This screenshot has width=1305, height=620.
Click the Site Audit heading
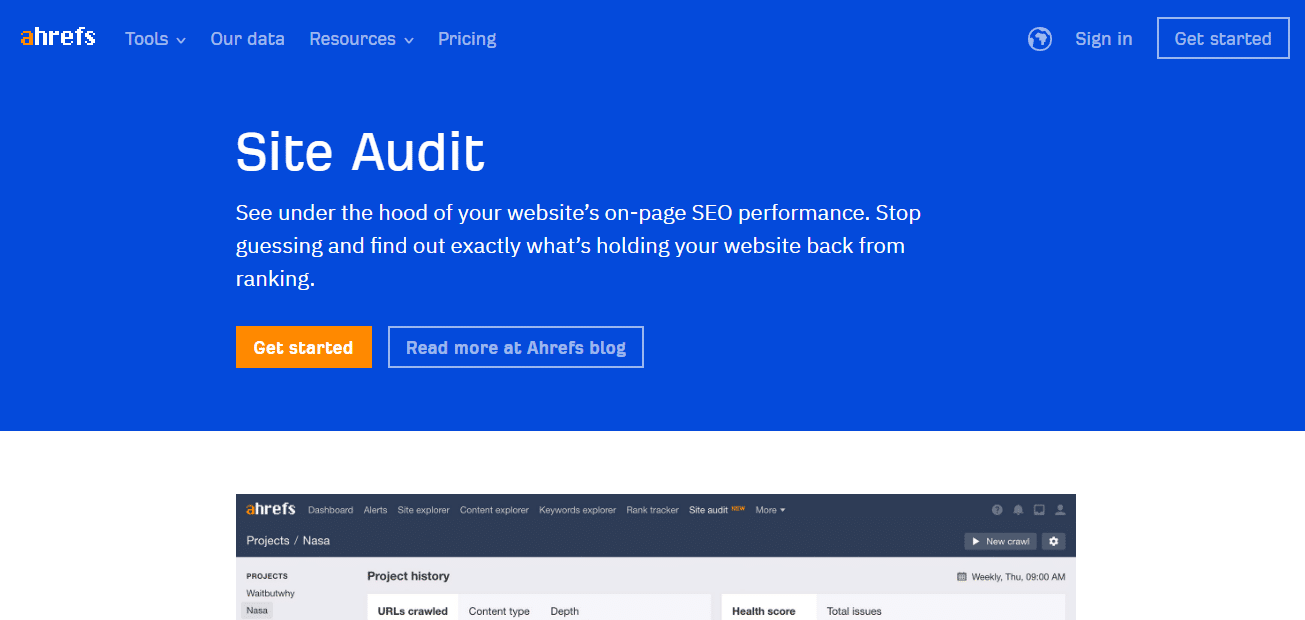point(360,152)
